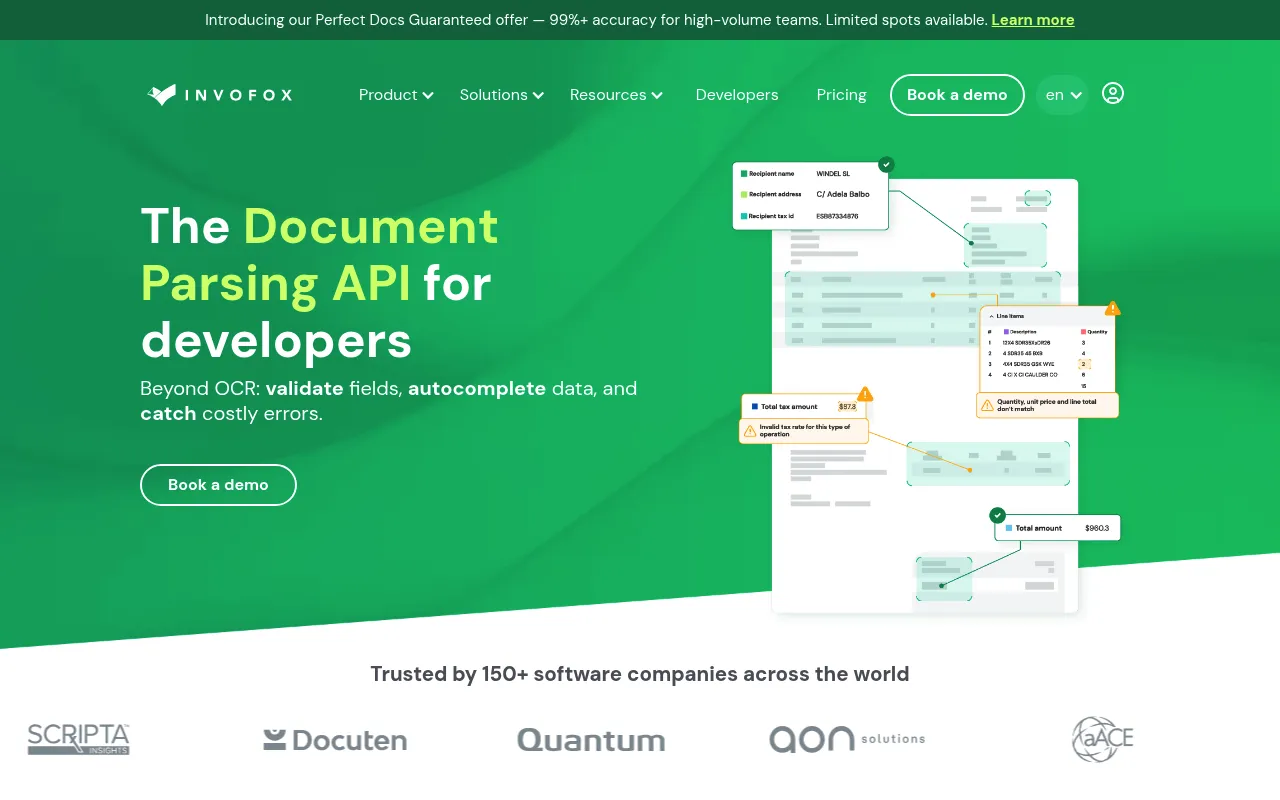Collapse the Line items chevron

coord(992,316)
